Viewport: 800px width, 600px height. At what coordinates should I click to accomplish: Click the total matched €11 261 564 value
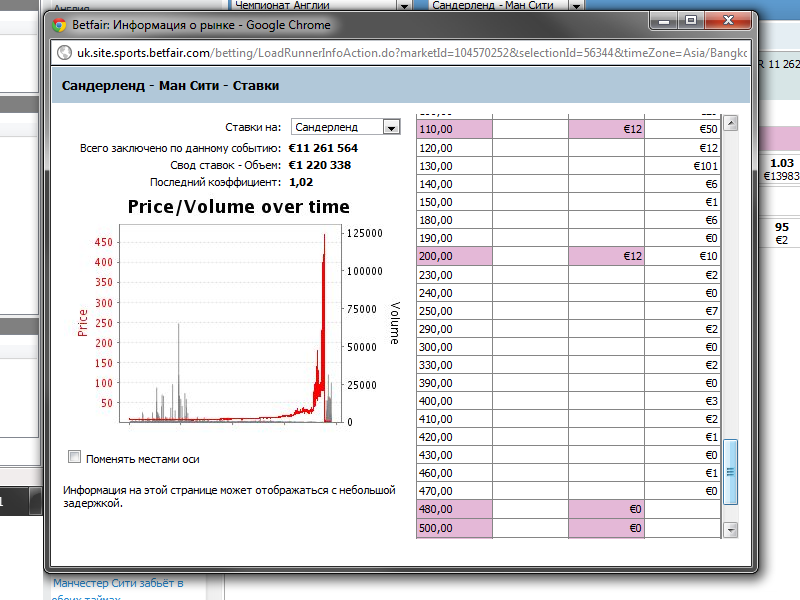323,148
